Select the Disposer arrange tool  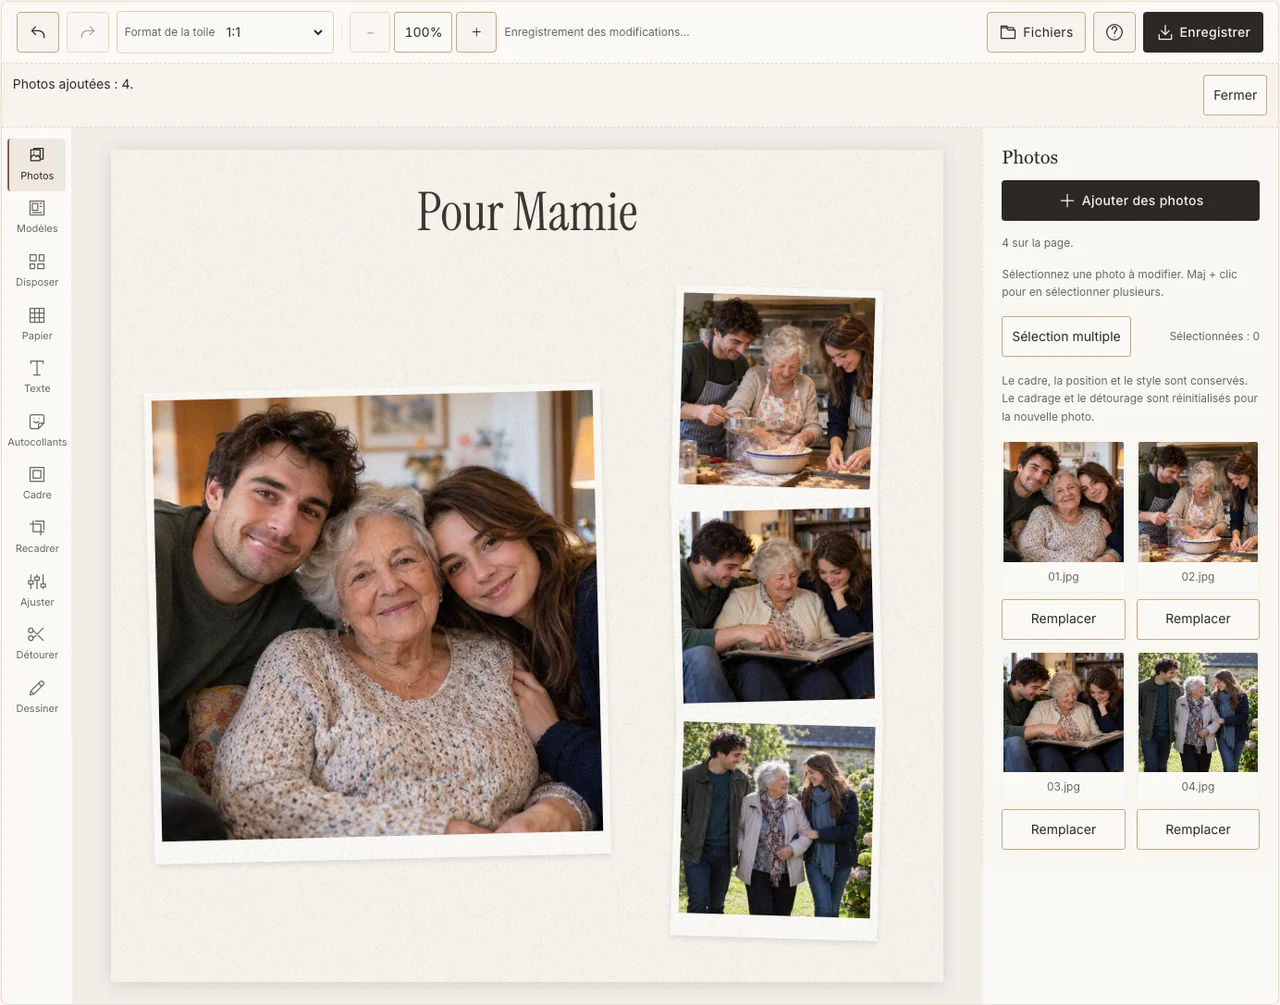pyautogui.click(x=37, y=270)
